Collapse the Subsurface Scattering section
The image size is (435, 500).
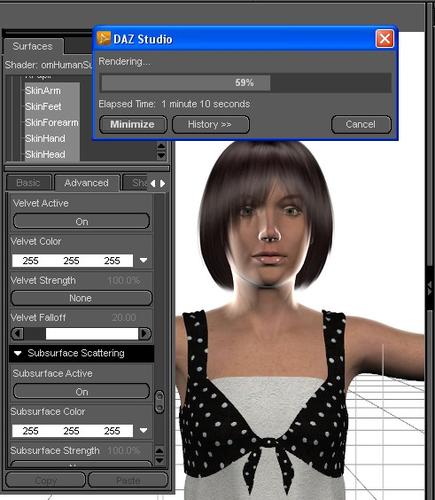coord(18,353)
